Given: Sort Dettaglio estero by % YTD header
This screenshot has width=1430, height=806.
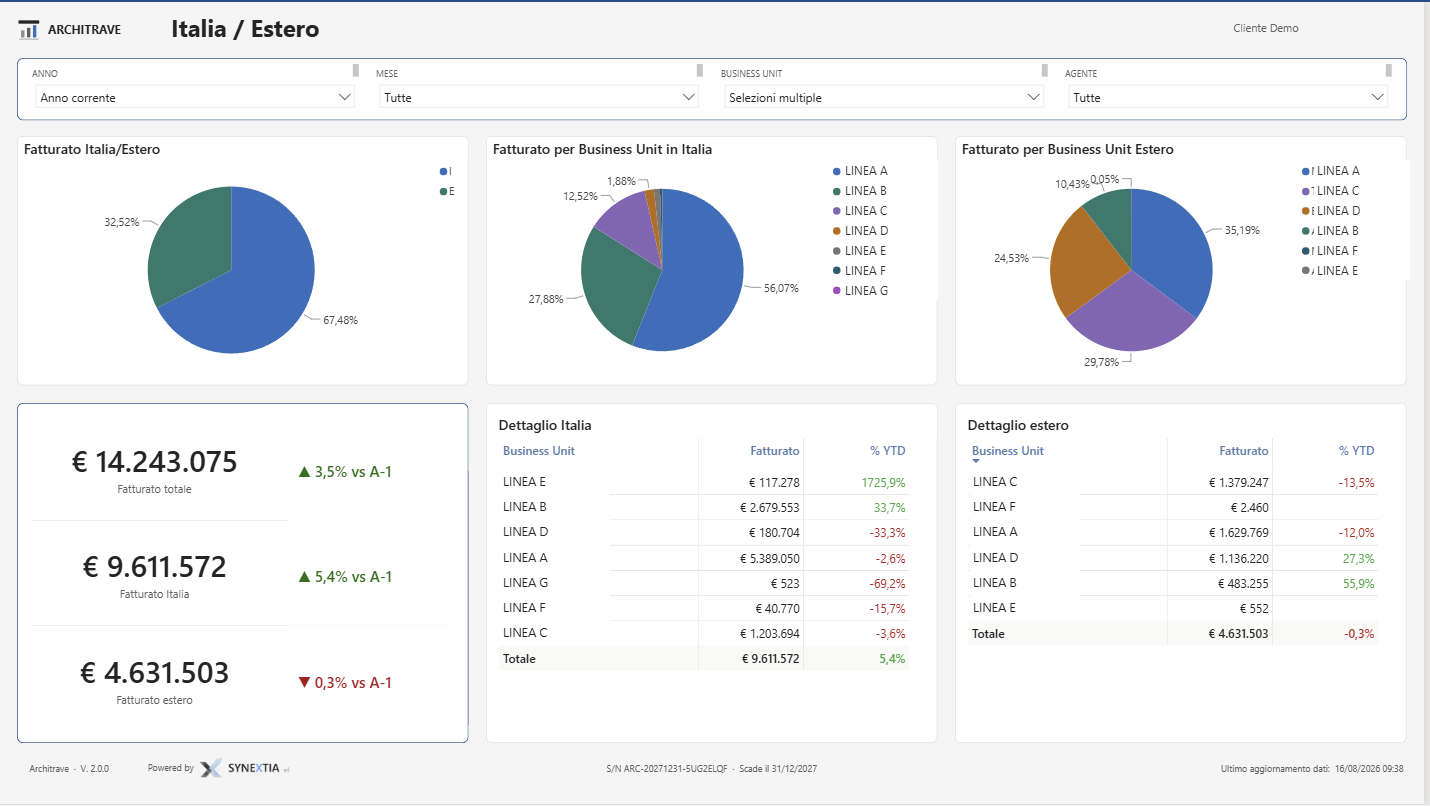Looking at the screenshot, I should coord(1356,451).
